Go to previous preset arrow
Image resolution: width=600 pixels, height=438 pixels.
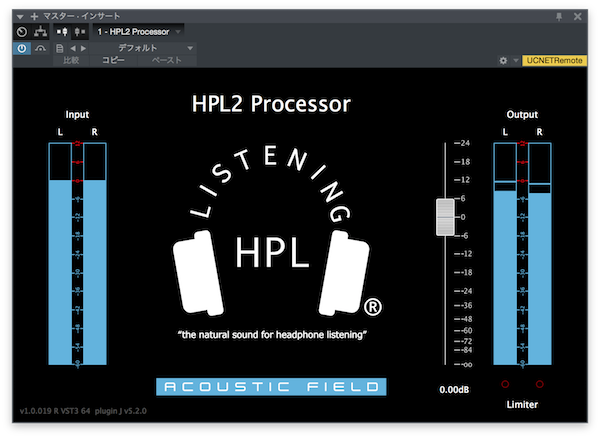pyautogui.click(x=73, y=48)
